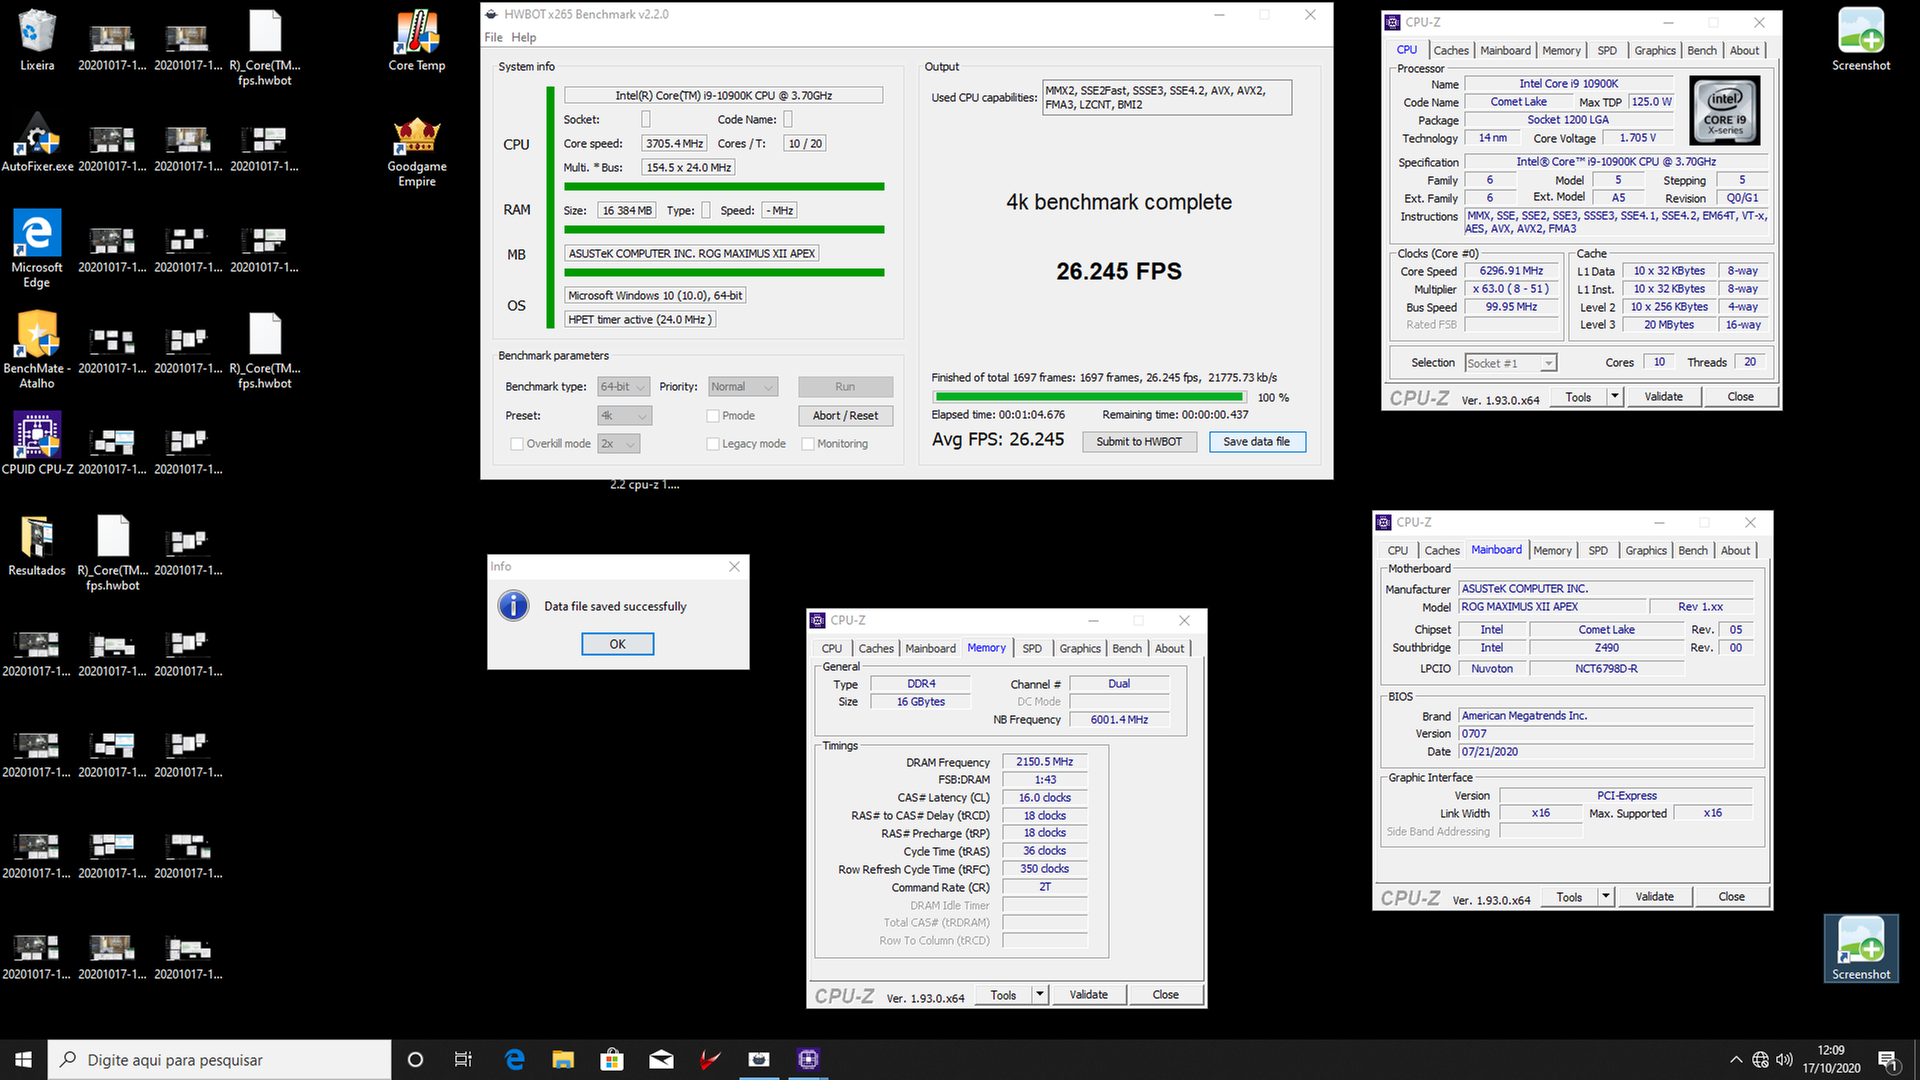Image resolution: width=1920 pixels, height=1080 pixels.
Task: Click the network globe tray icon
Action: pos(1760,1059)
